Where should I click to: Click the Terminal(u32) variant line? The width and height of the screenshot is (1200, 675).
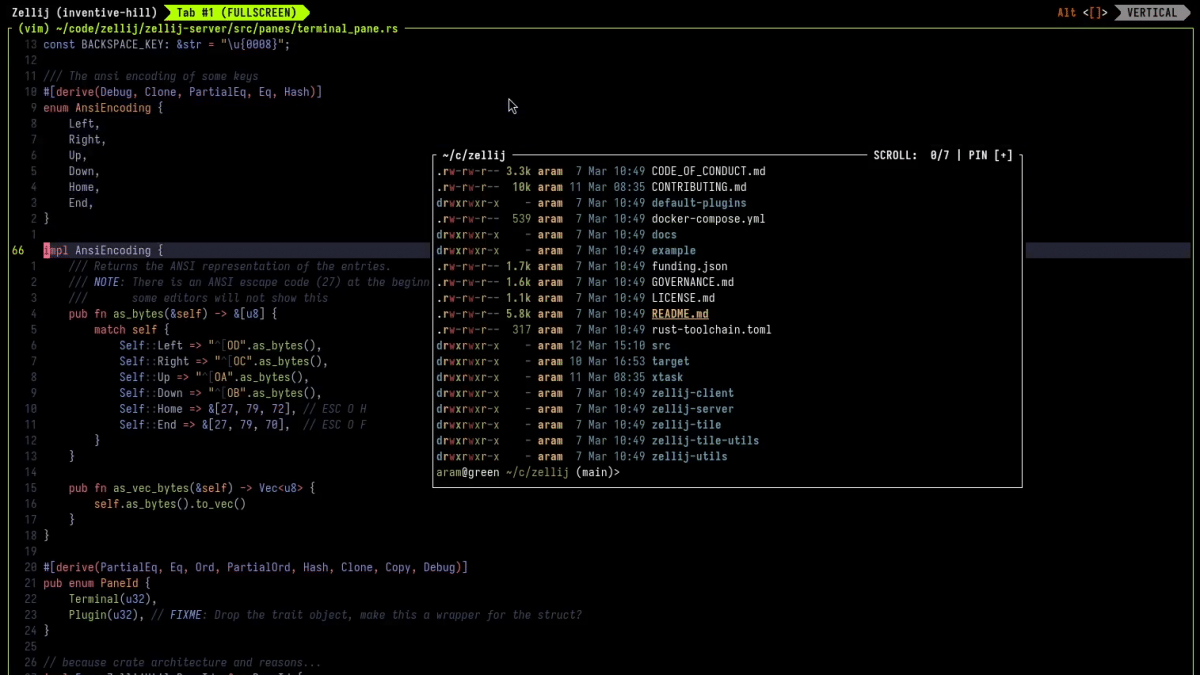[x=113, y=599]
